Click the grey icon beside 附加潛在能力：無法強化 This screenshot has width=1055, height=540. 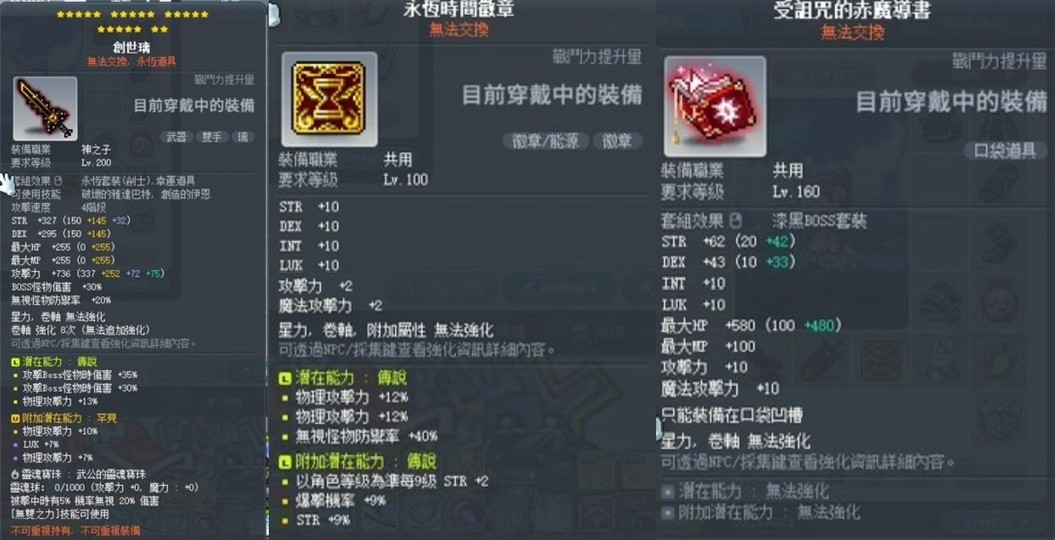click(667, 513)
